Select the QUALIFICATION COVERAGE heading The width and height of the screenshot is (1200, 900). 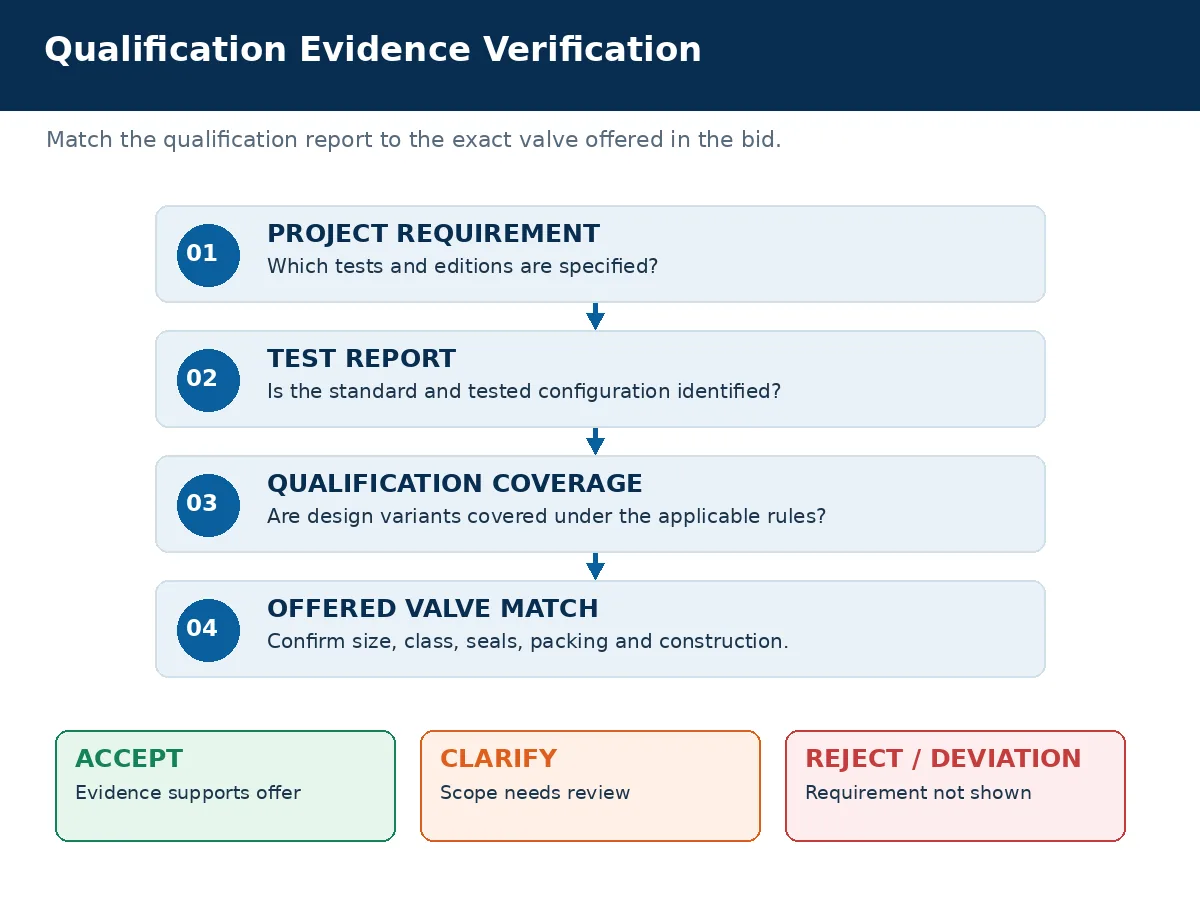click(455, 484)
